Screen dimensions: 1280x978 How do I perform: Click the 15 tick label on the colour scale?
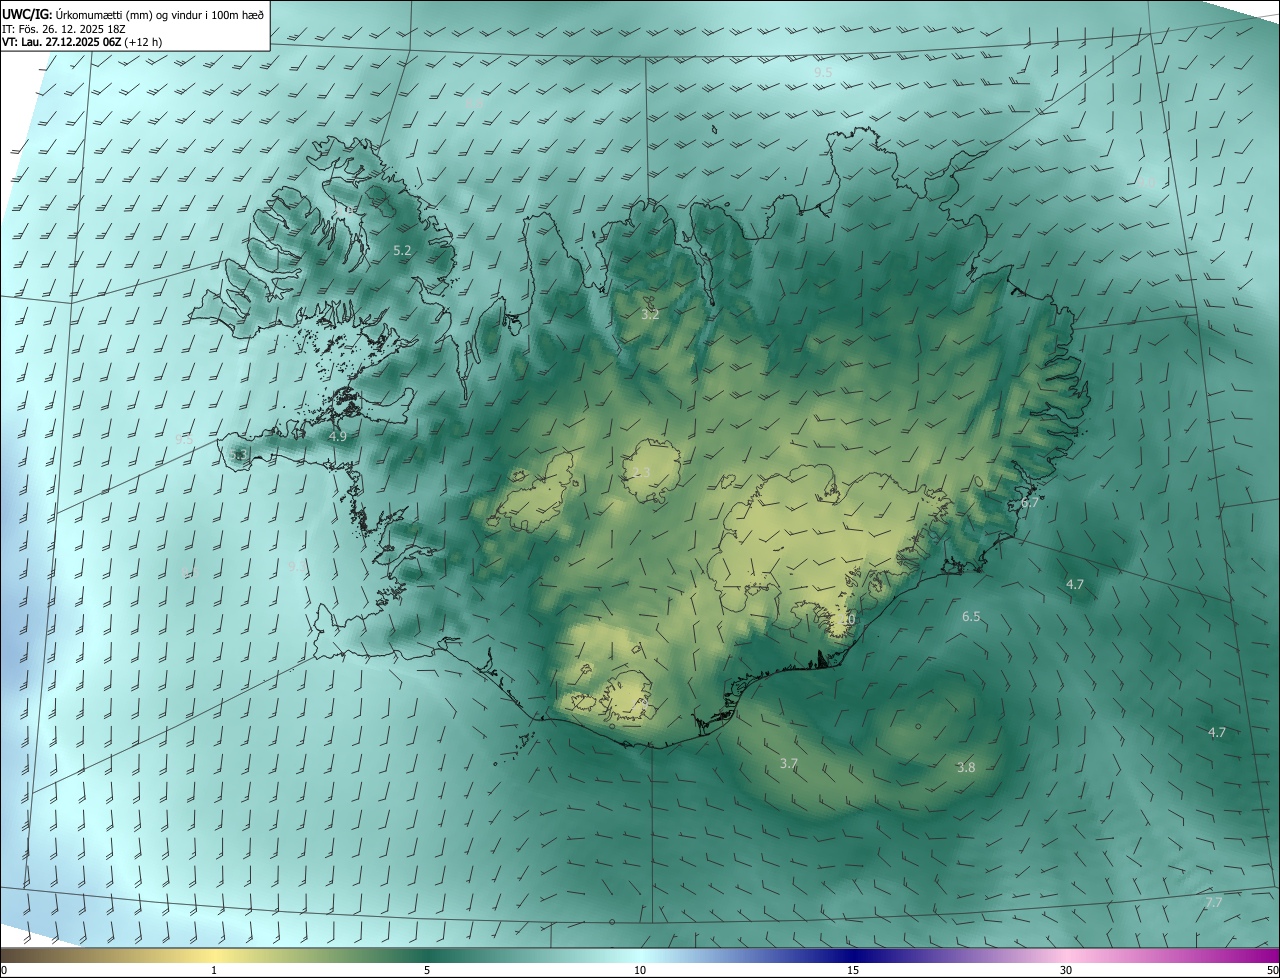(853, 970)
